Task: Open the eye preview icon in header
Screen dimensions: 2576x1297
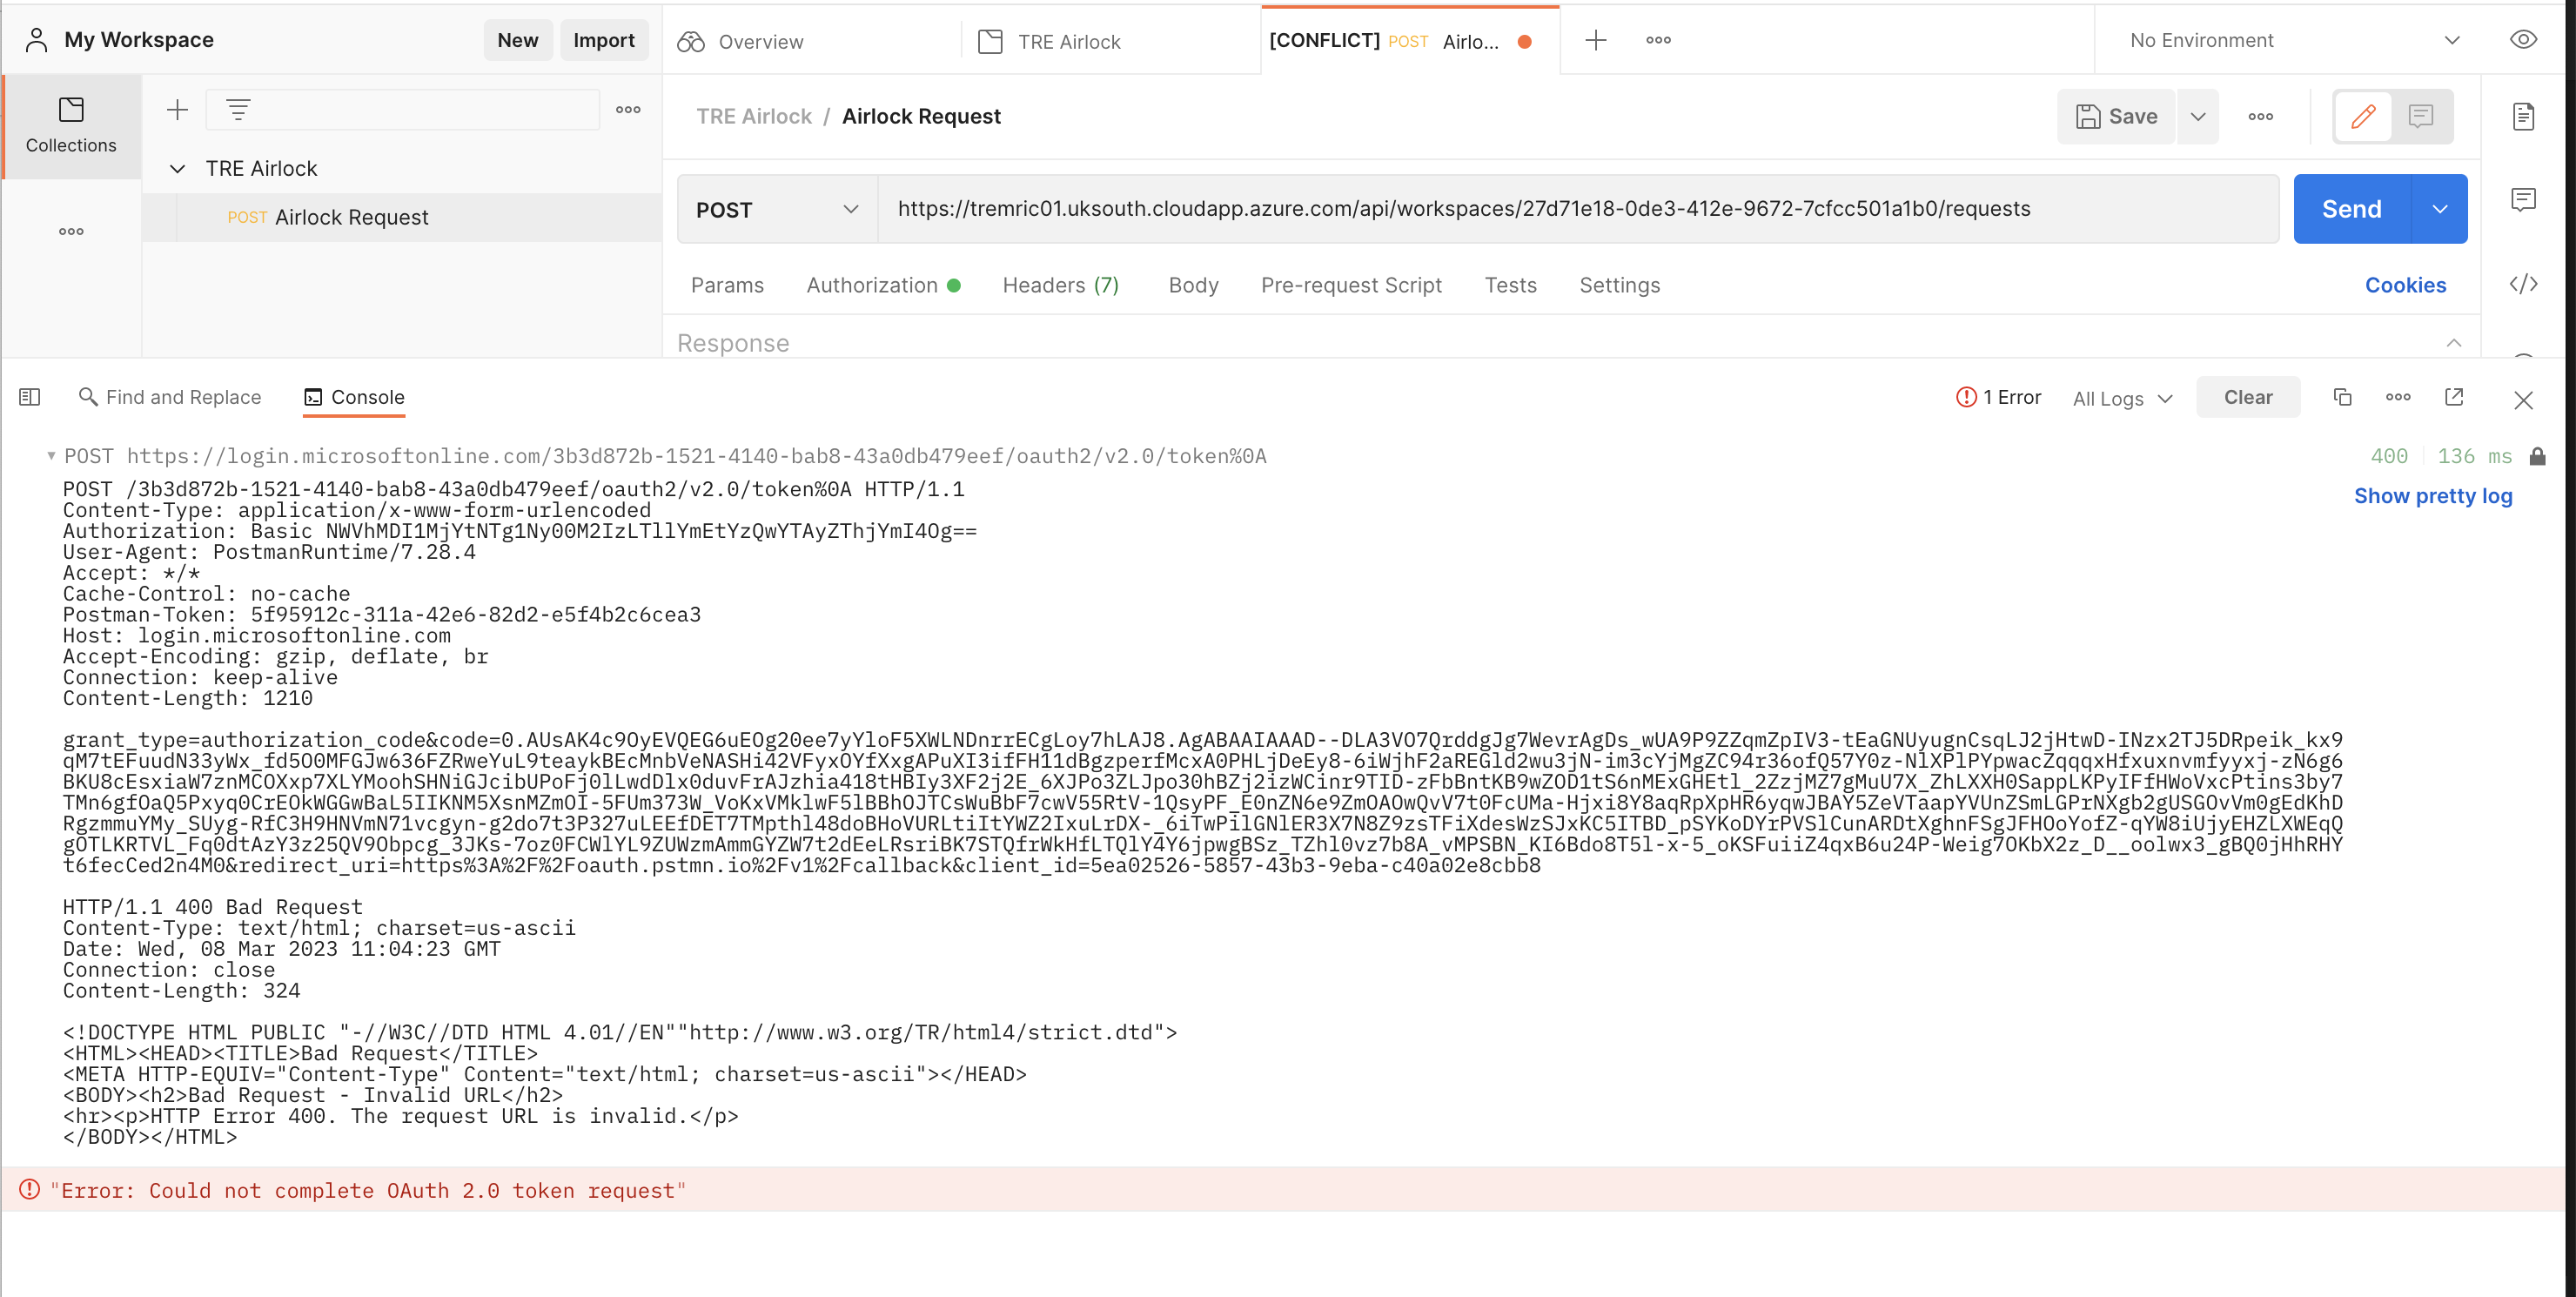Action: (x=2523, y=40)
